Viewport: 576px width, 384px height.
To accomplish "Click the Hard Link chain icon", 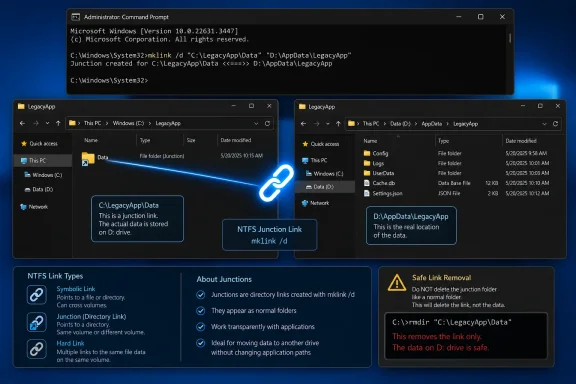I will [37, 349].
